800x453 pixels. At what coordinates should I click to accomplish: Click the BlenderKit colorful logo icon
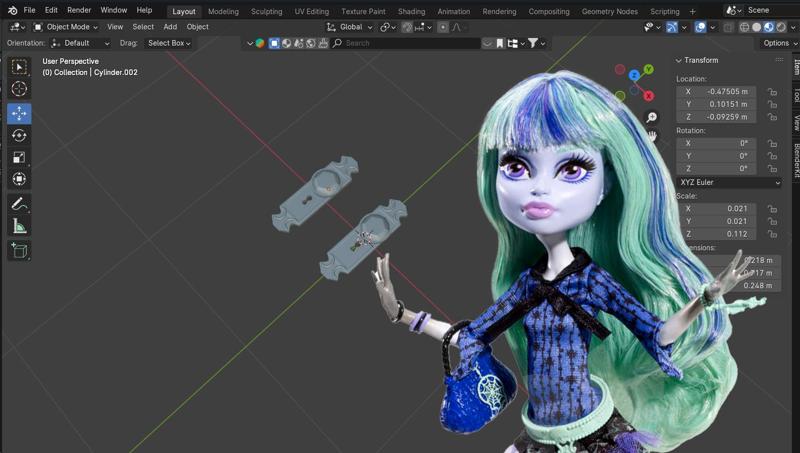[260, 43]
